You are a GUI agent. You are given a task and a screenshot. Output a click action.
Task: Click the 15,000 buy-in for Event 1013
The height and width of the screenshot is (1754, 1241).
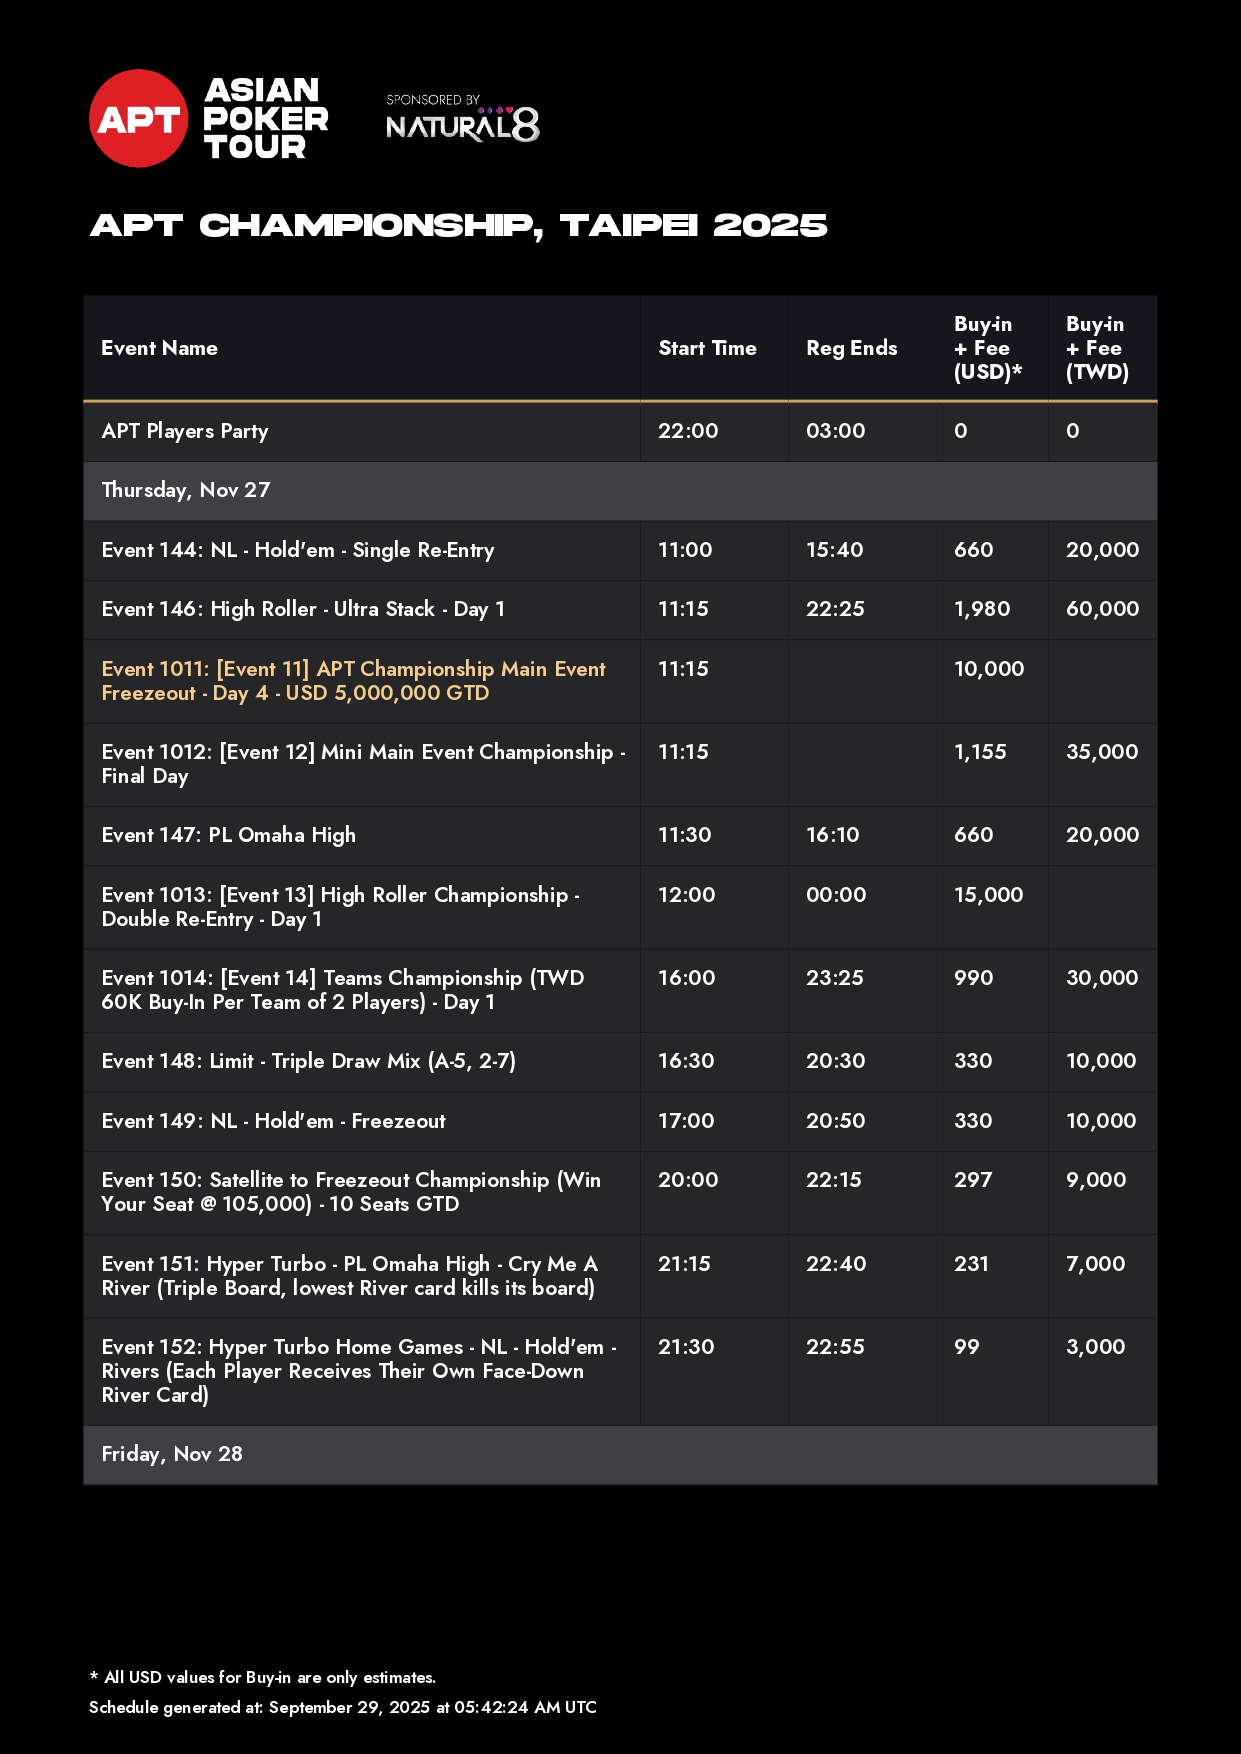click(x=988, y=895)
